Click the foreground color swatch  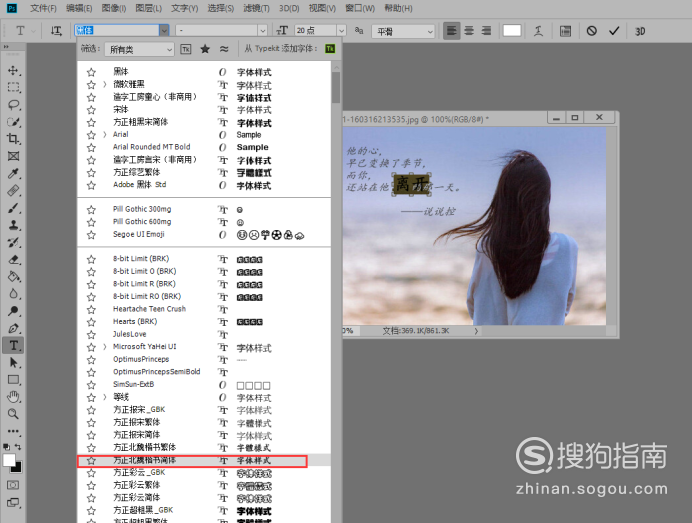coord(9,460)
